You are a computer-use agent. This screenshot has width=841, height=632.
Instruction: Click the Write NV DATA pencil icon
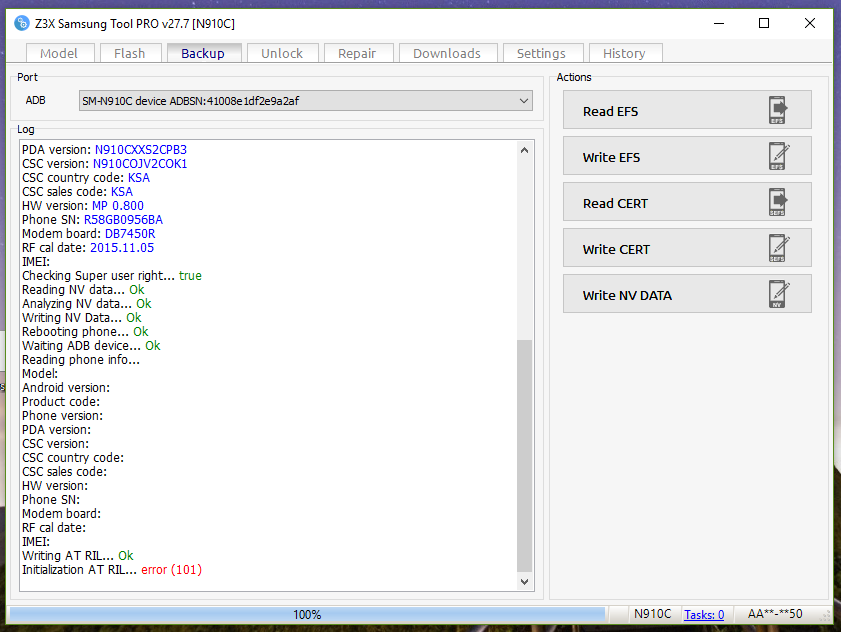779,295
